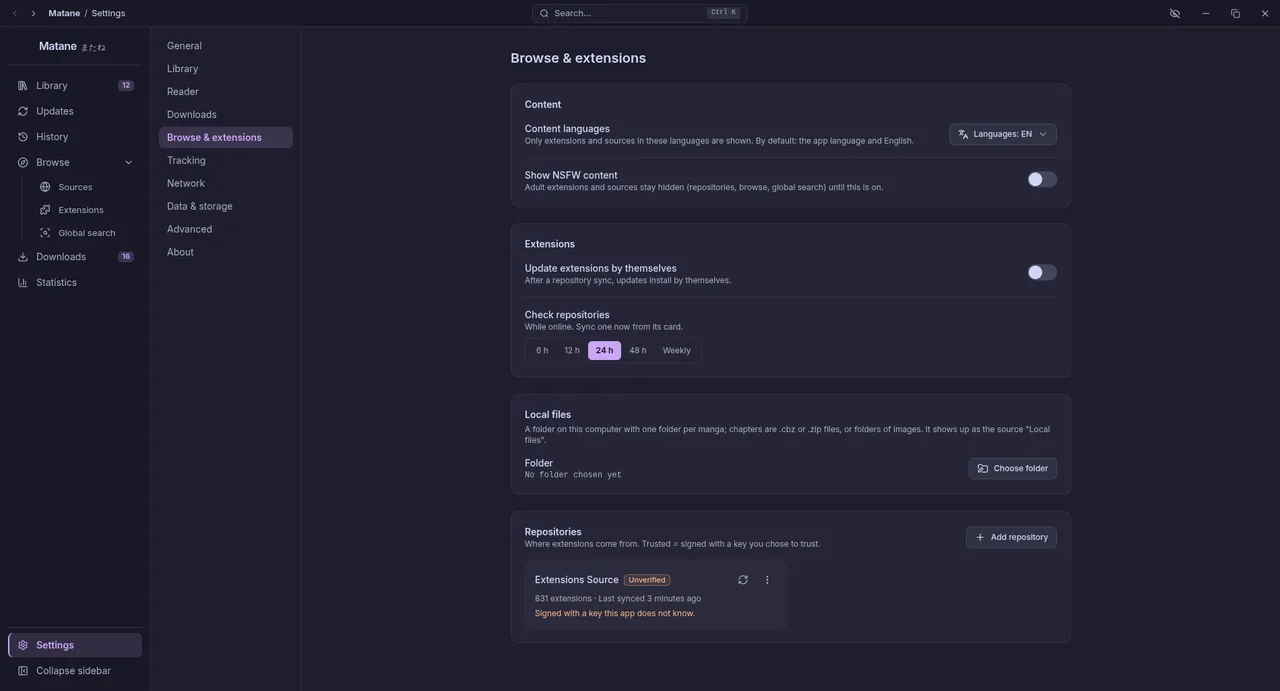Viewport: 1280px width, 691px height.
Task: Enable Update extensions by themselves toggle
Action: click(1042, 273)
